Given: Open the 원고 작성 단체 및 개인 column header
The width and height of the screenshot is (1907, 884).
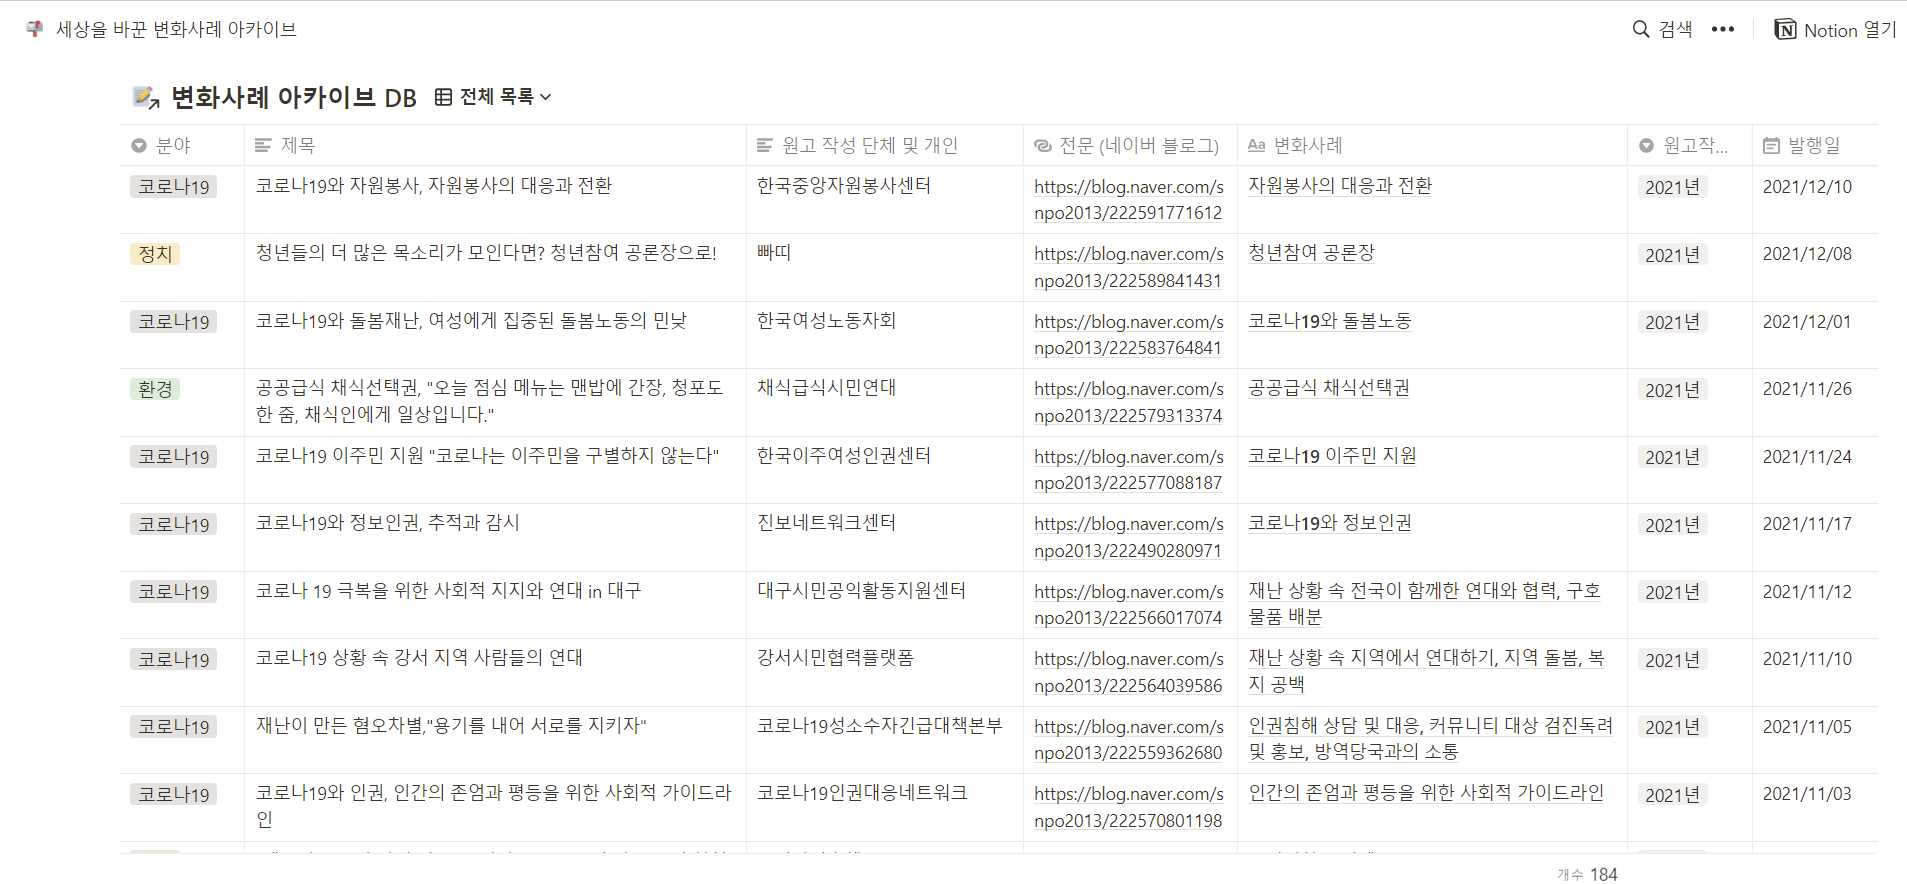Looking at the screenshot, I should tap(869, 146).
